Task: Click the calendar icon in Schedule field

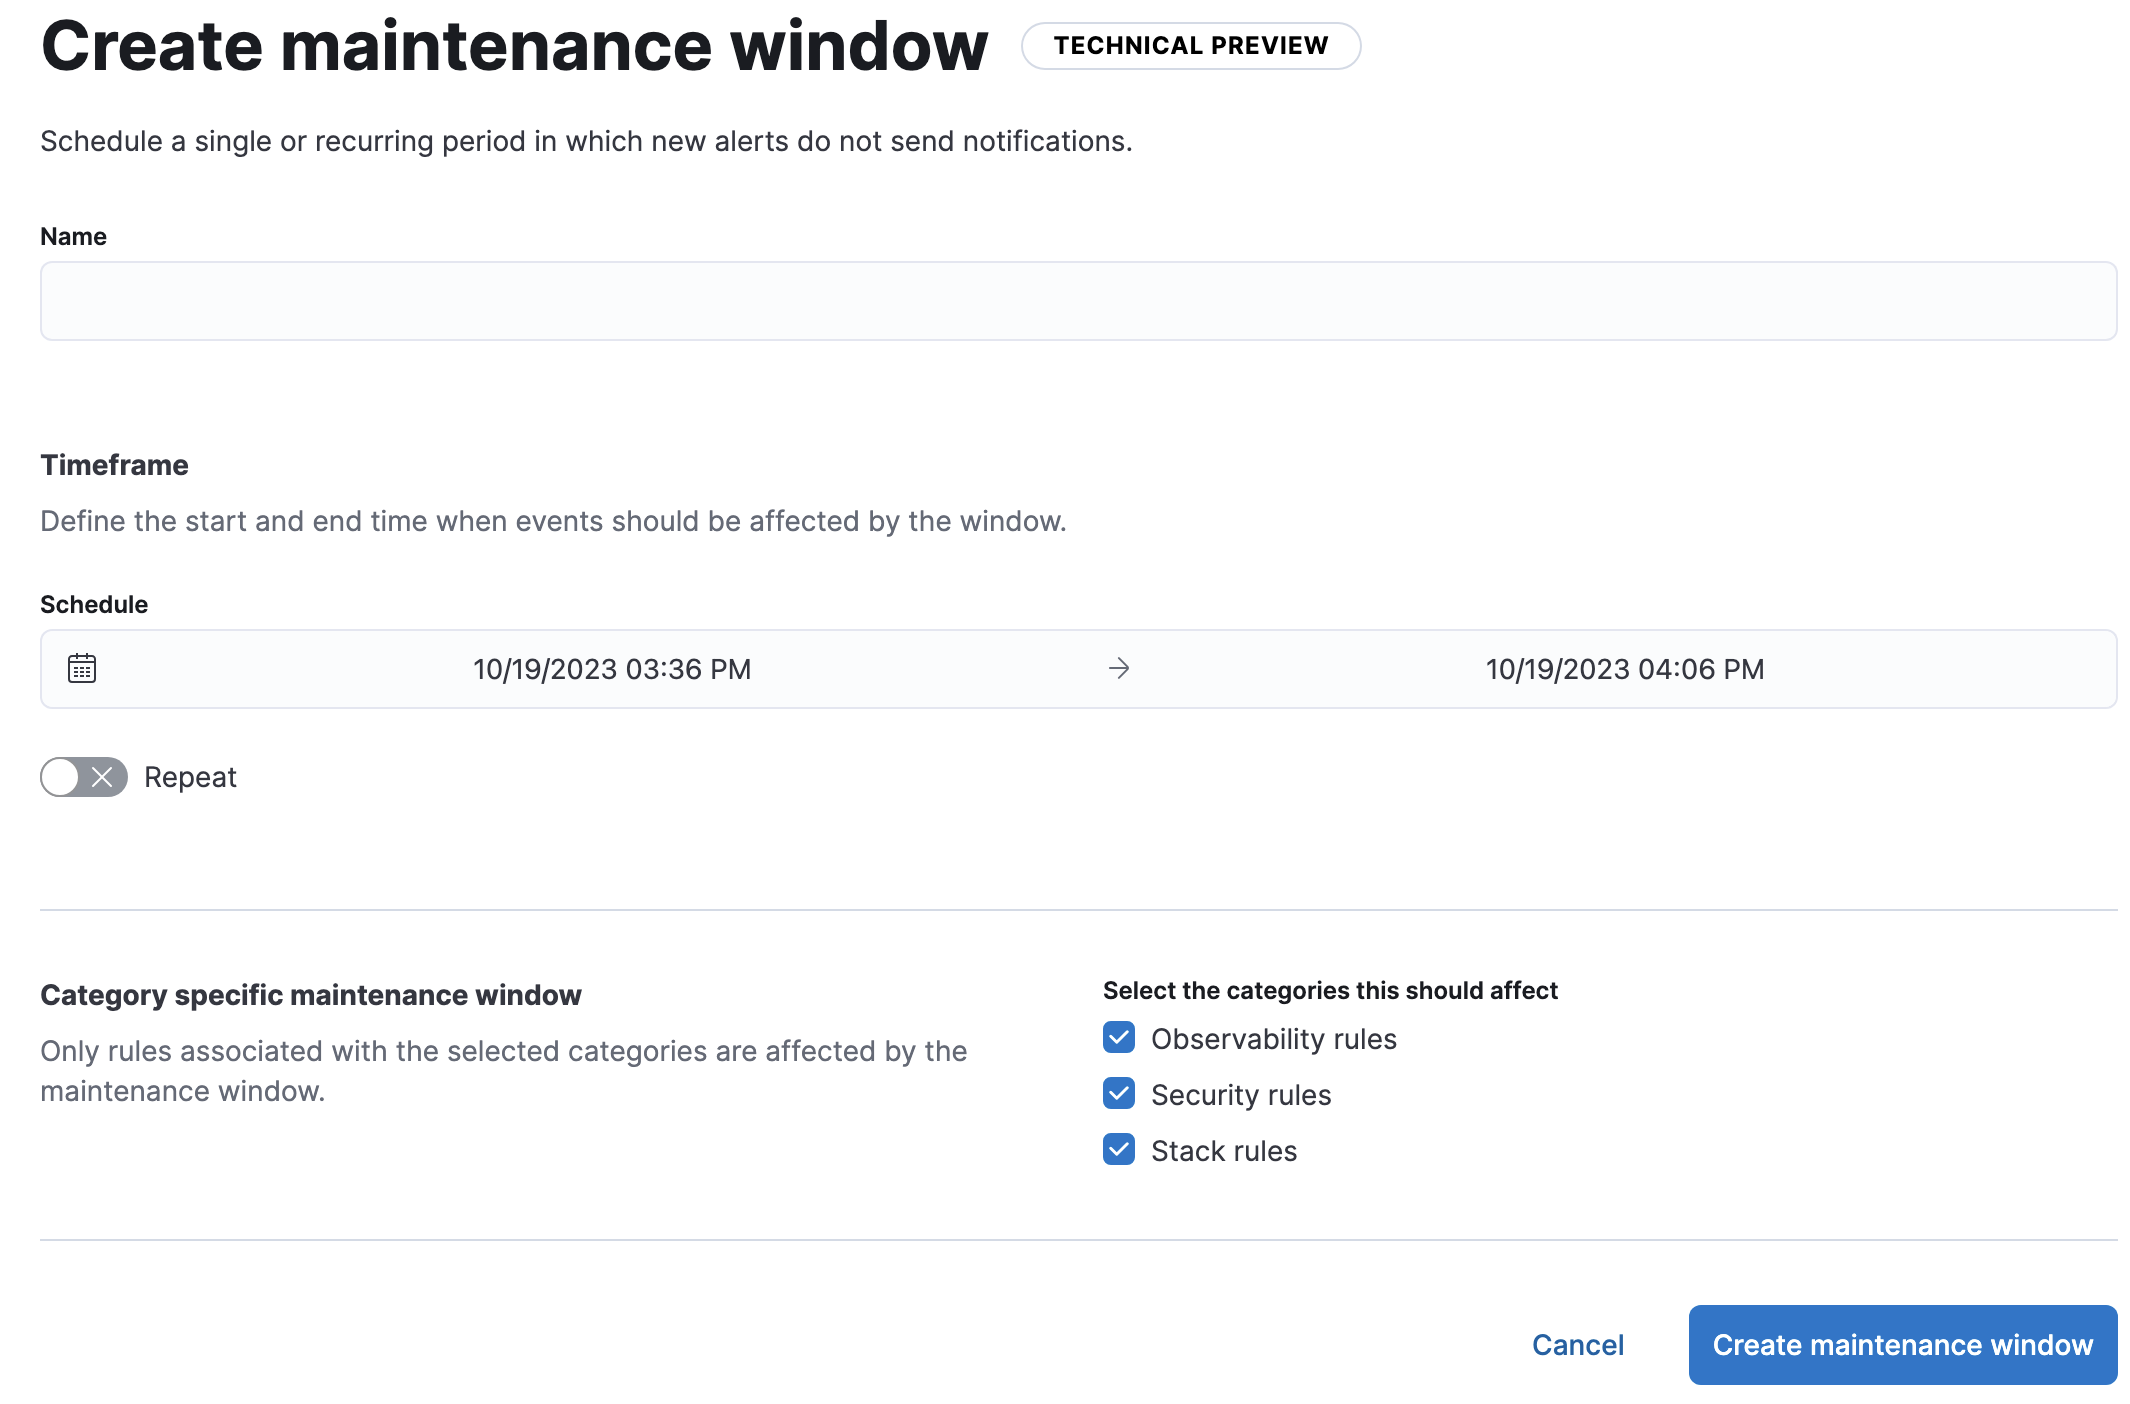Action: coord(82,668)
